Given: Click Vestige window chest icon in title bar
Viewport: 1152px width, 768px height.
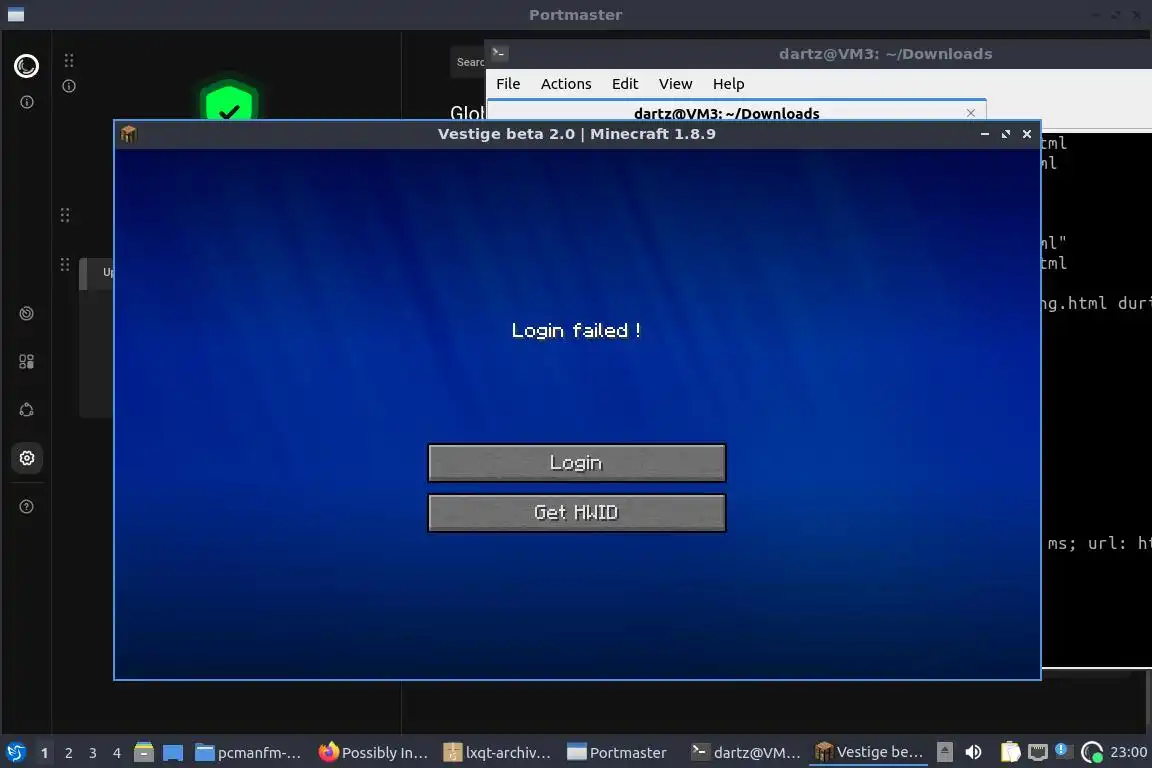Looking at the screenshot, I should pos(129,134).
